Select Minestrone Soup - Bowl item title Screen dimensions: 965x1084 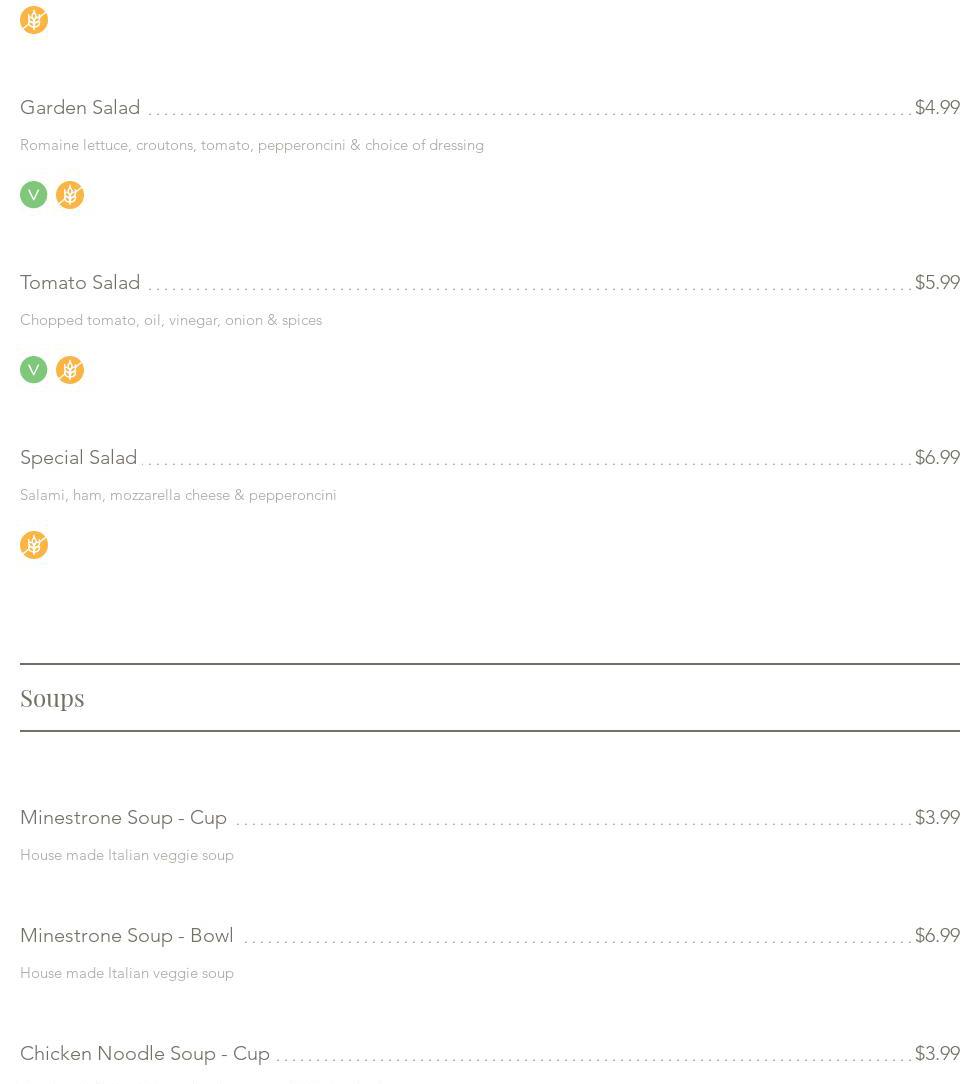click(126, 936)
